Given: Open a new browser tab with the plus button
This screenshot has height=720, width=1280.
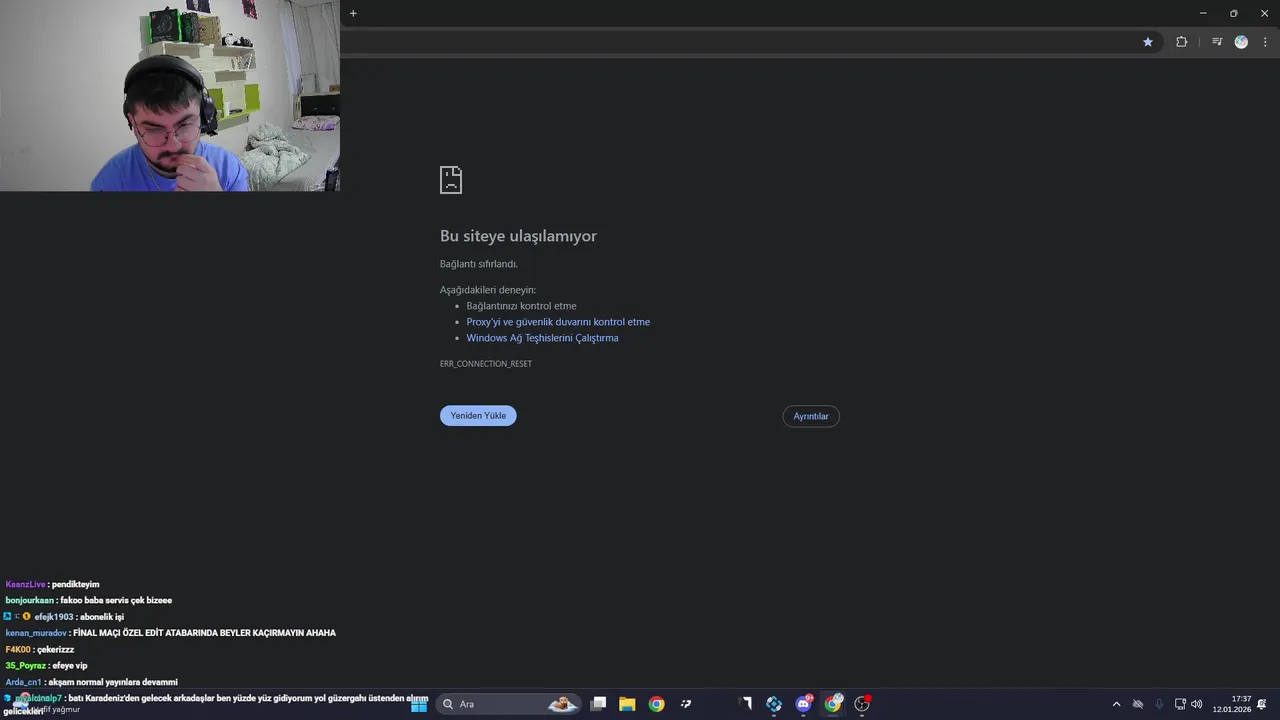Looking at the screenshot, I should (353, 13).
